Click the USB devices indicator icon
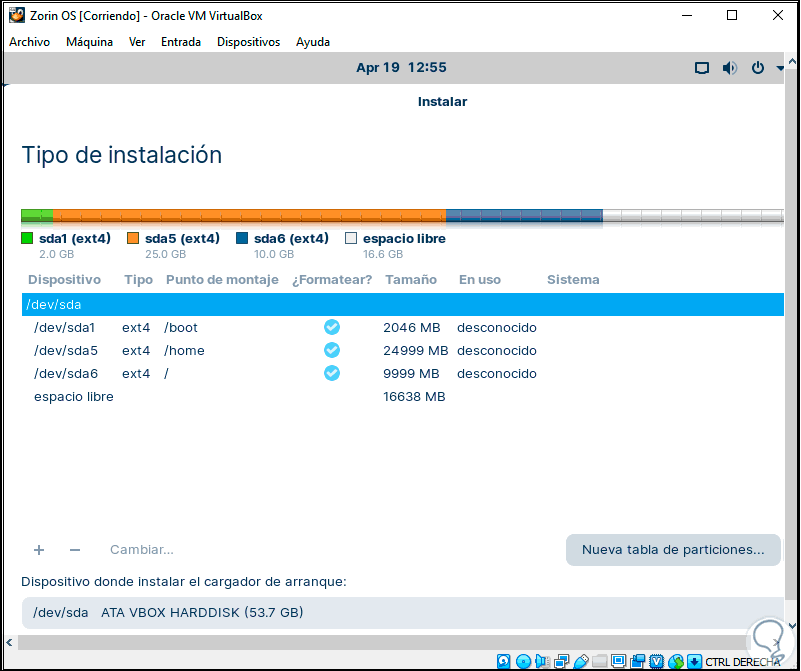Screen dimensions: 801x671 pos(581,661)
